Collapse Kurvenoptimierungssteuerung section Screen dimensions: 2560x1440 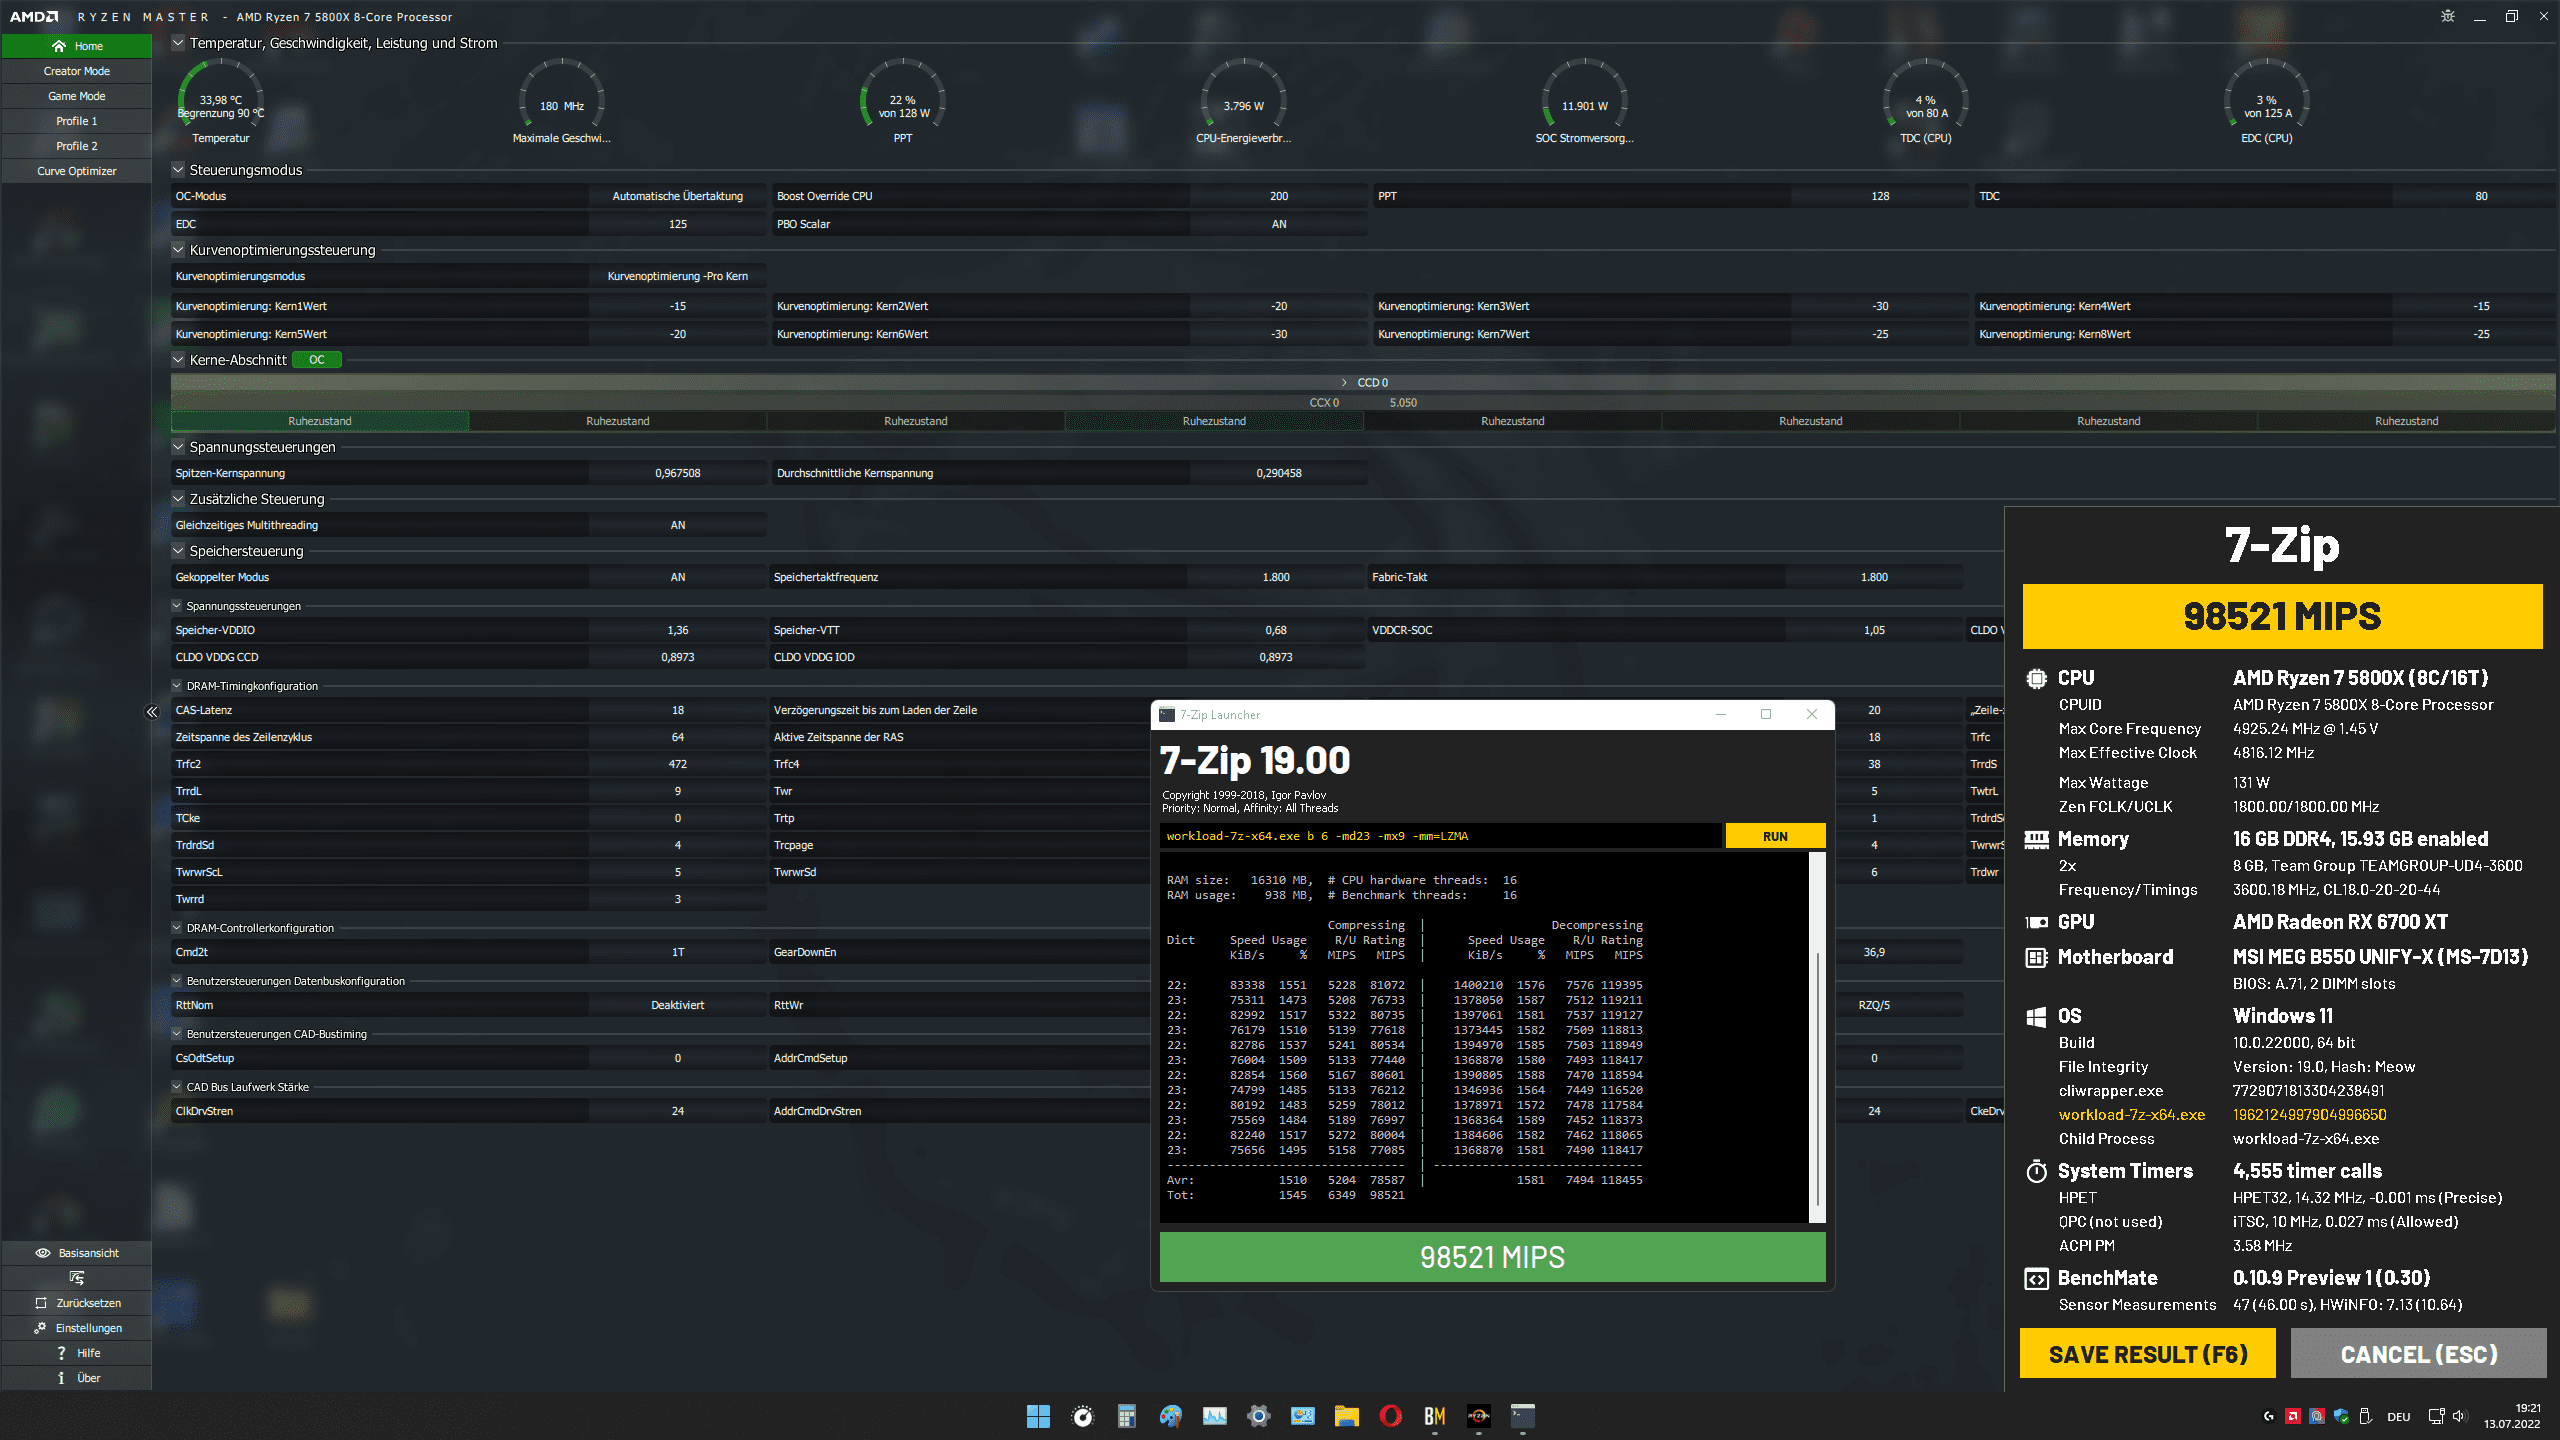pyautogui.click(x=178, y=250)
